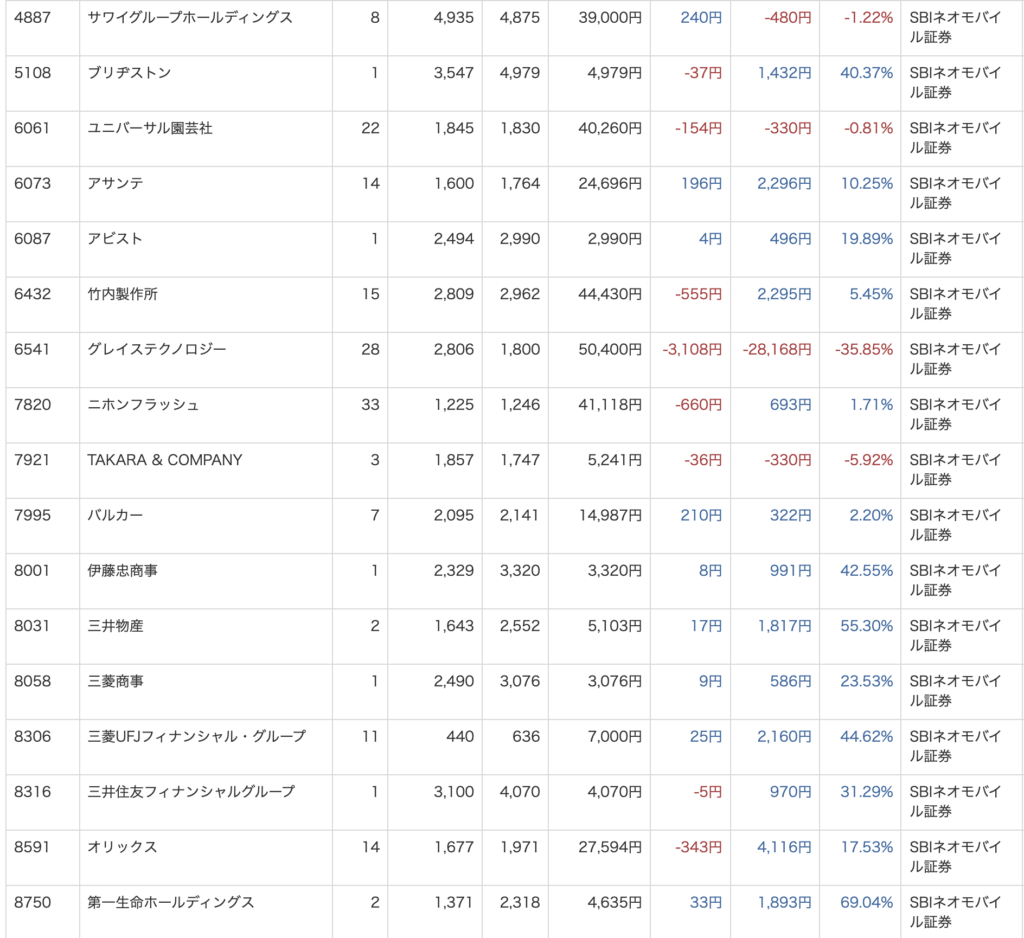Click loss value -28,168円
The image size is (1024, 938).
click(776, 349)
